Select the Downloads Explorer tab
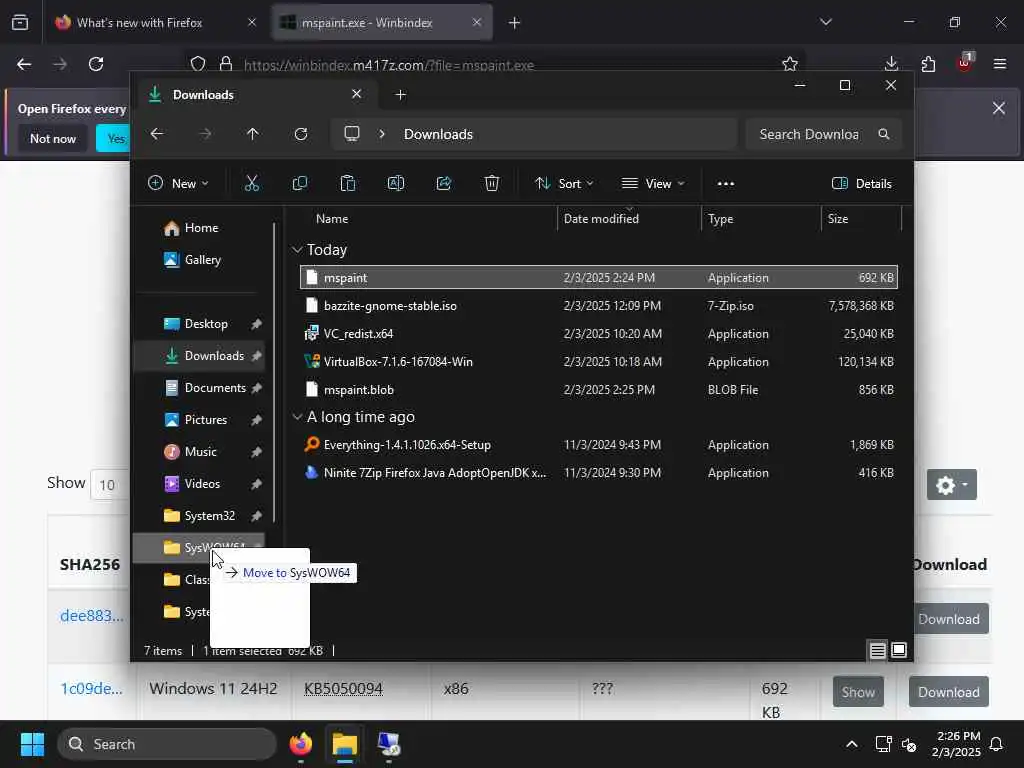Viewport: 1024px width, 768px height. [256, 95]
